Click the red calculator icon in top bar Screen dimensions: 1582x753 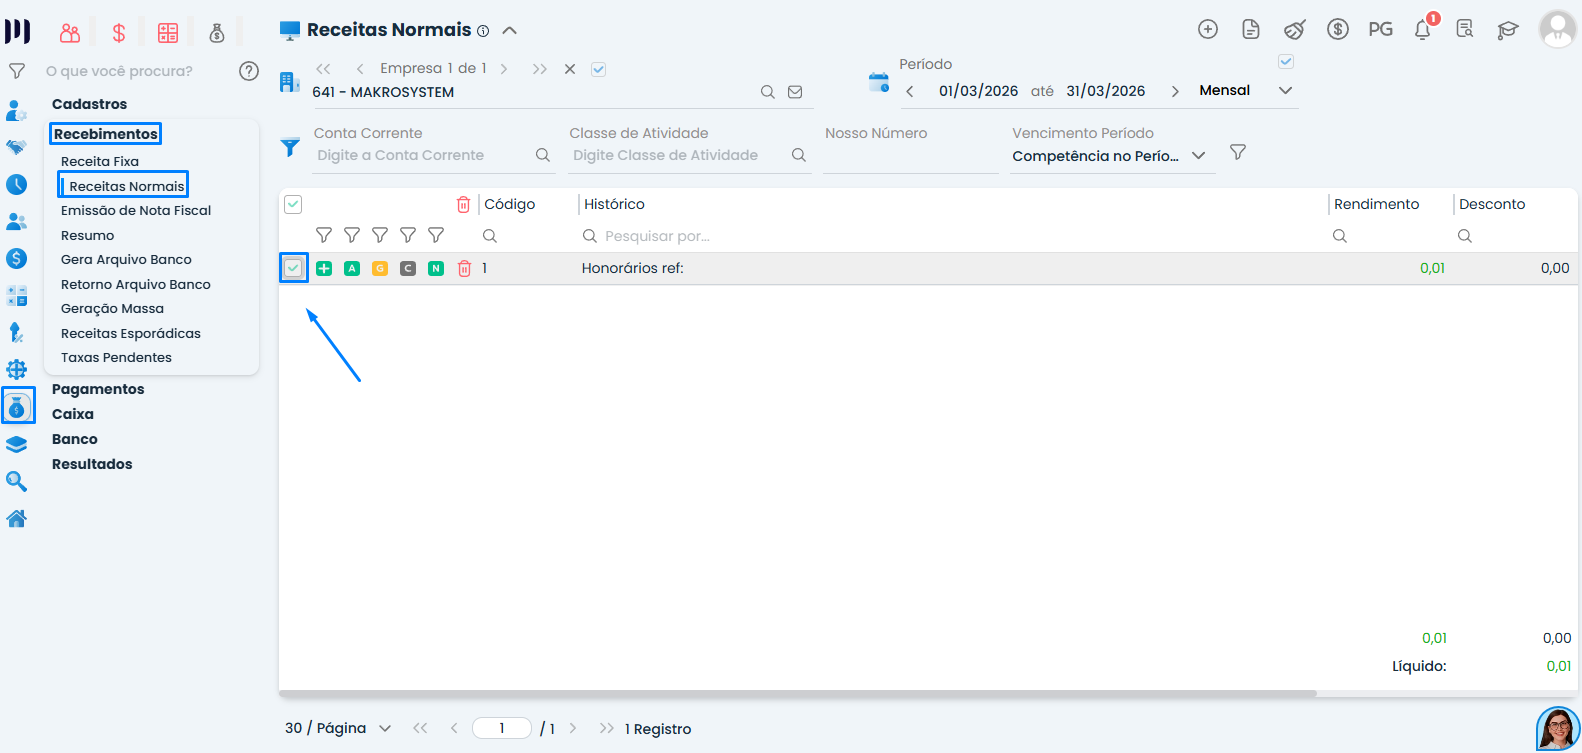point(168,33)
